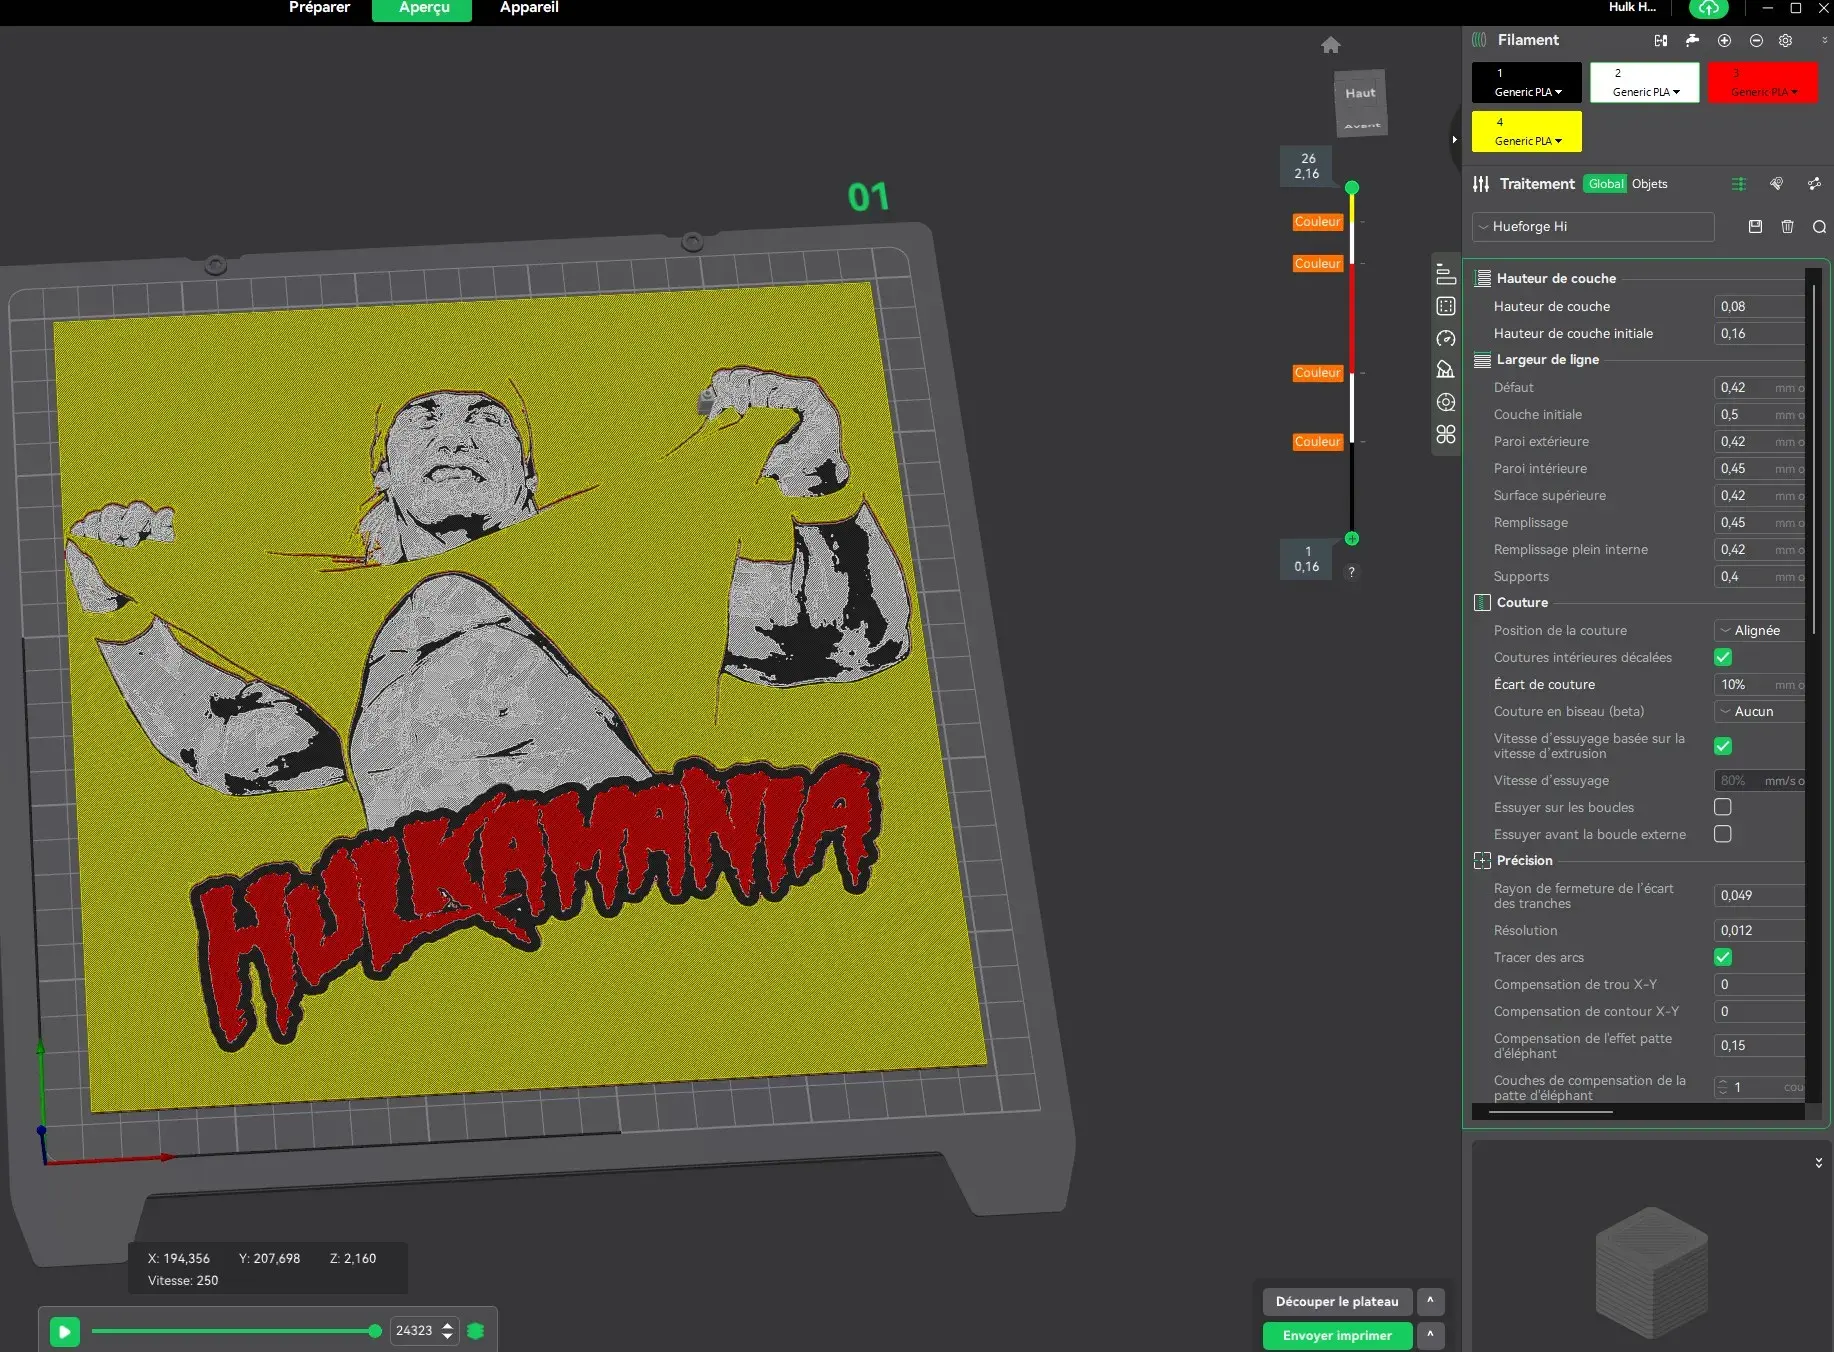This screenshot has width=1834, height=1352.
Task: Click the Résolution 0,012 field
Action: tap(1760, 931)
